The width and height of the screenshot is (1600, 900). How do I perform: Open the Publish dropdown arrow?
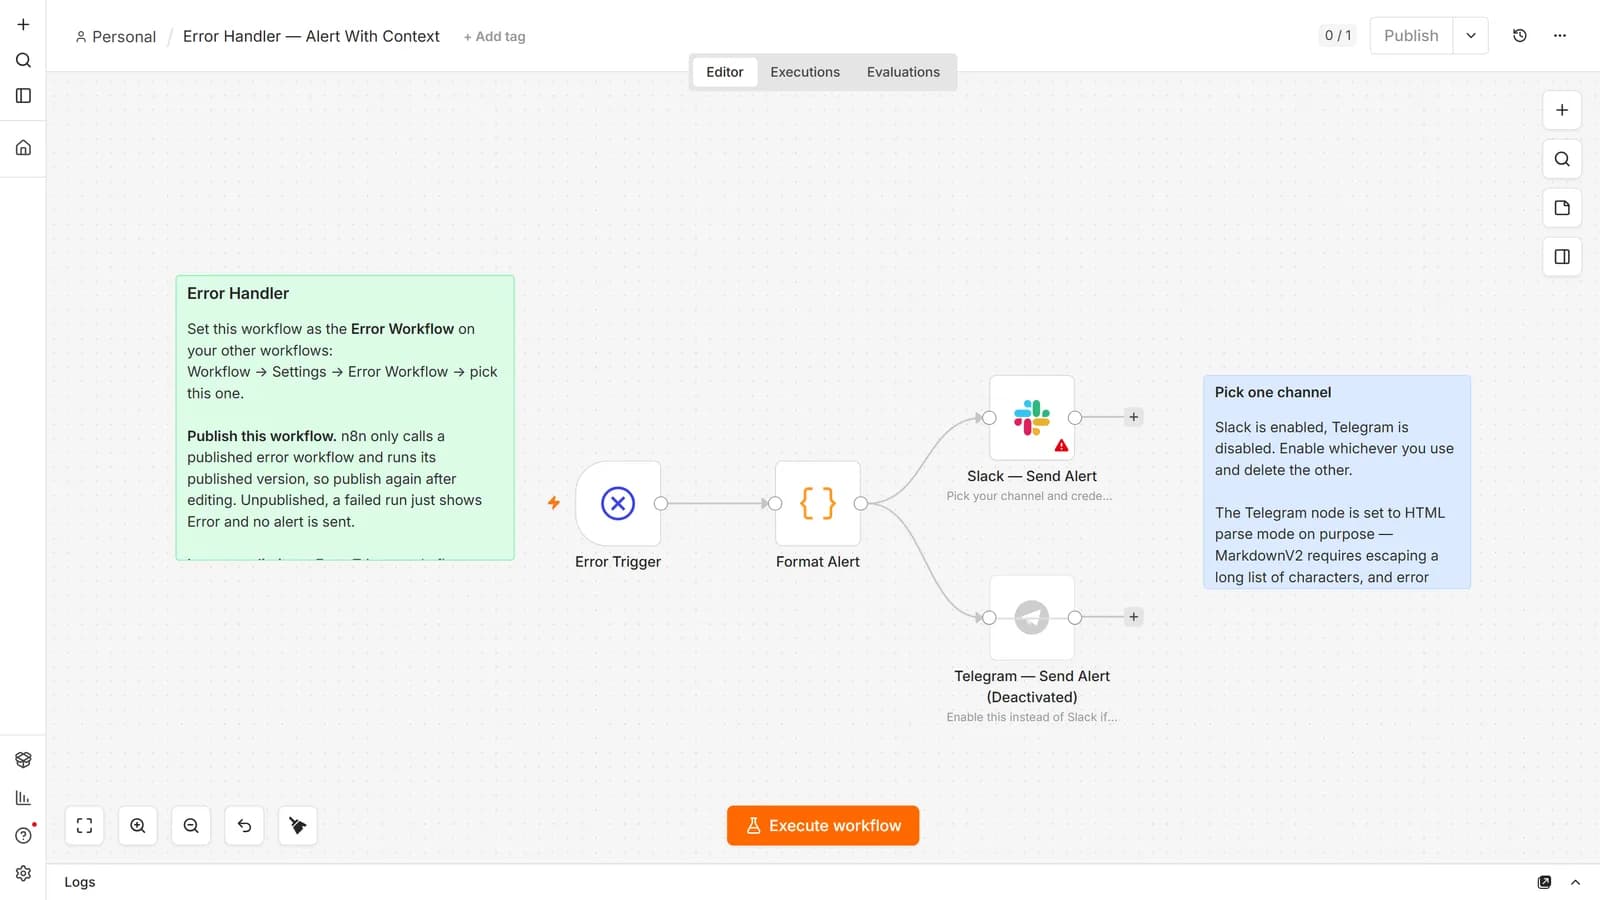tap(1471, 36)
